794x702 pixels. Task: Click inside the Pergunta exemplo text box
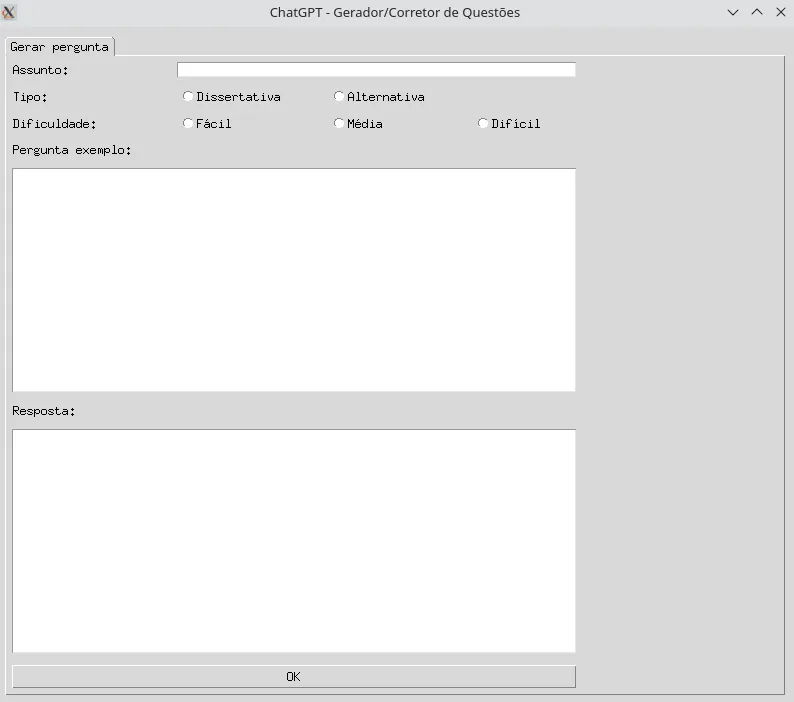tap(294, 280)
